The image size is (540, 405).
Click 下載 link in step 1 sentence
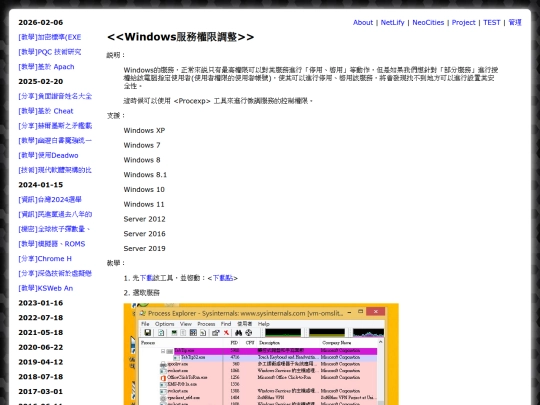pyautogui.click(x=146, y=278)
